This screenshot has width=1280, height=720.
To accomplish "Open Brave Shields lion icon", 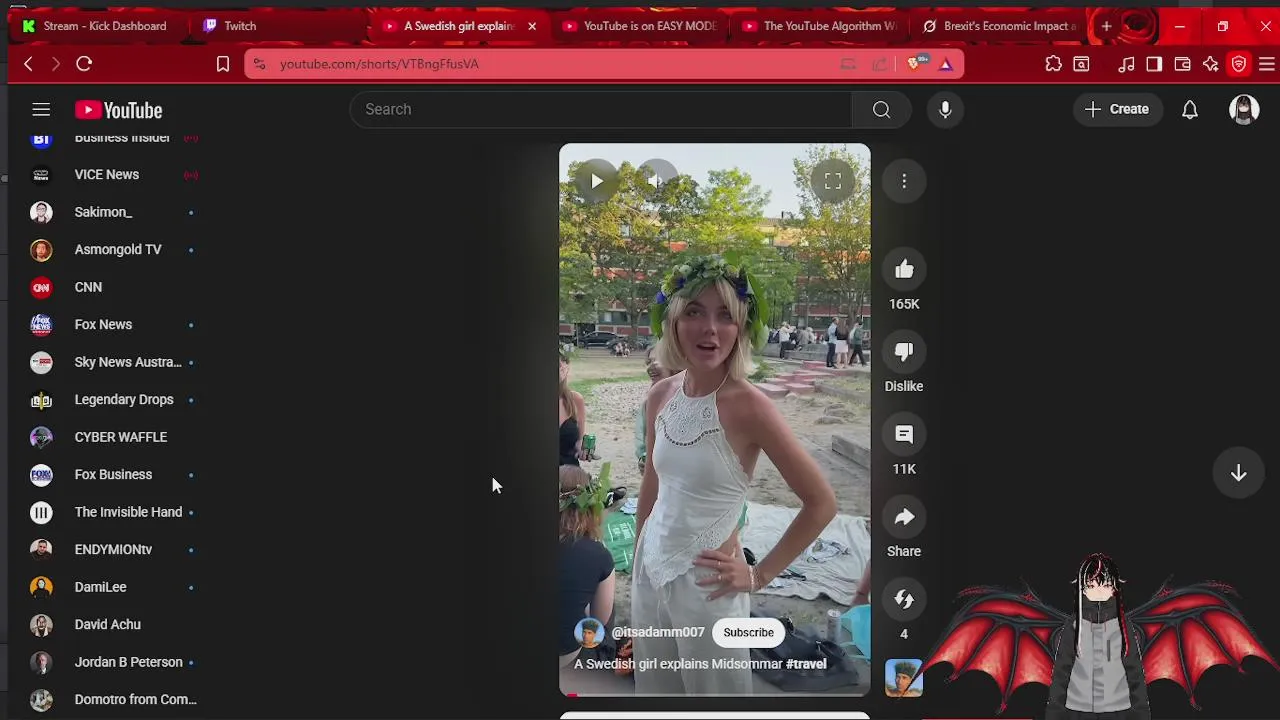I will coord(916,64).
